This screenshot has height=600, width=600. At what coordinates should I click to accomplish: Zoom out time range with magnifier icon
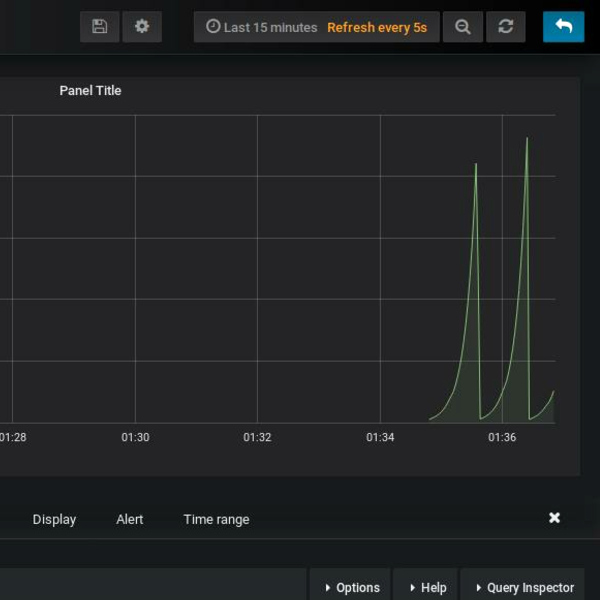click(x=463, y=27)
